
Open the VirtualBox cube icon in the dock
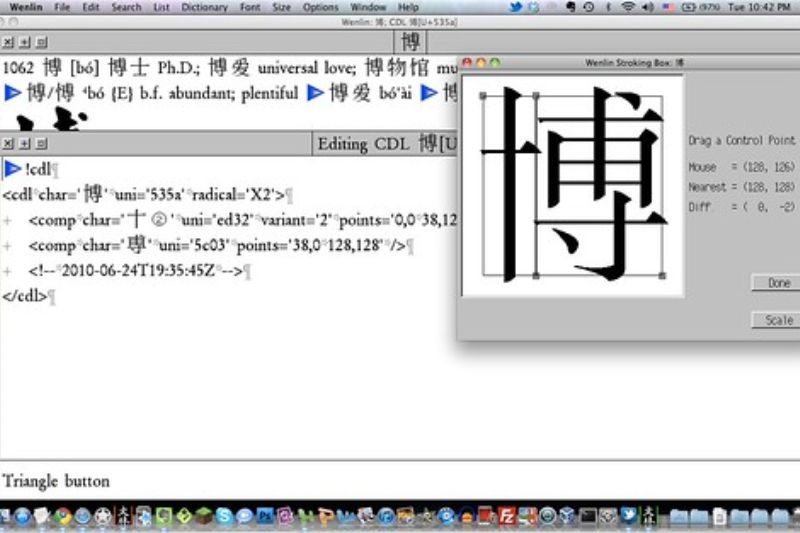point(567,517)
